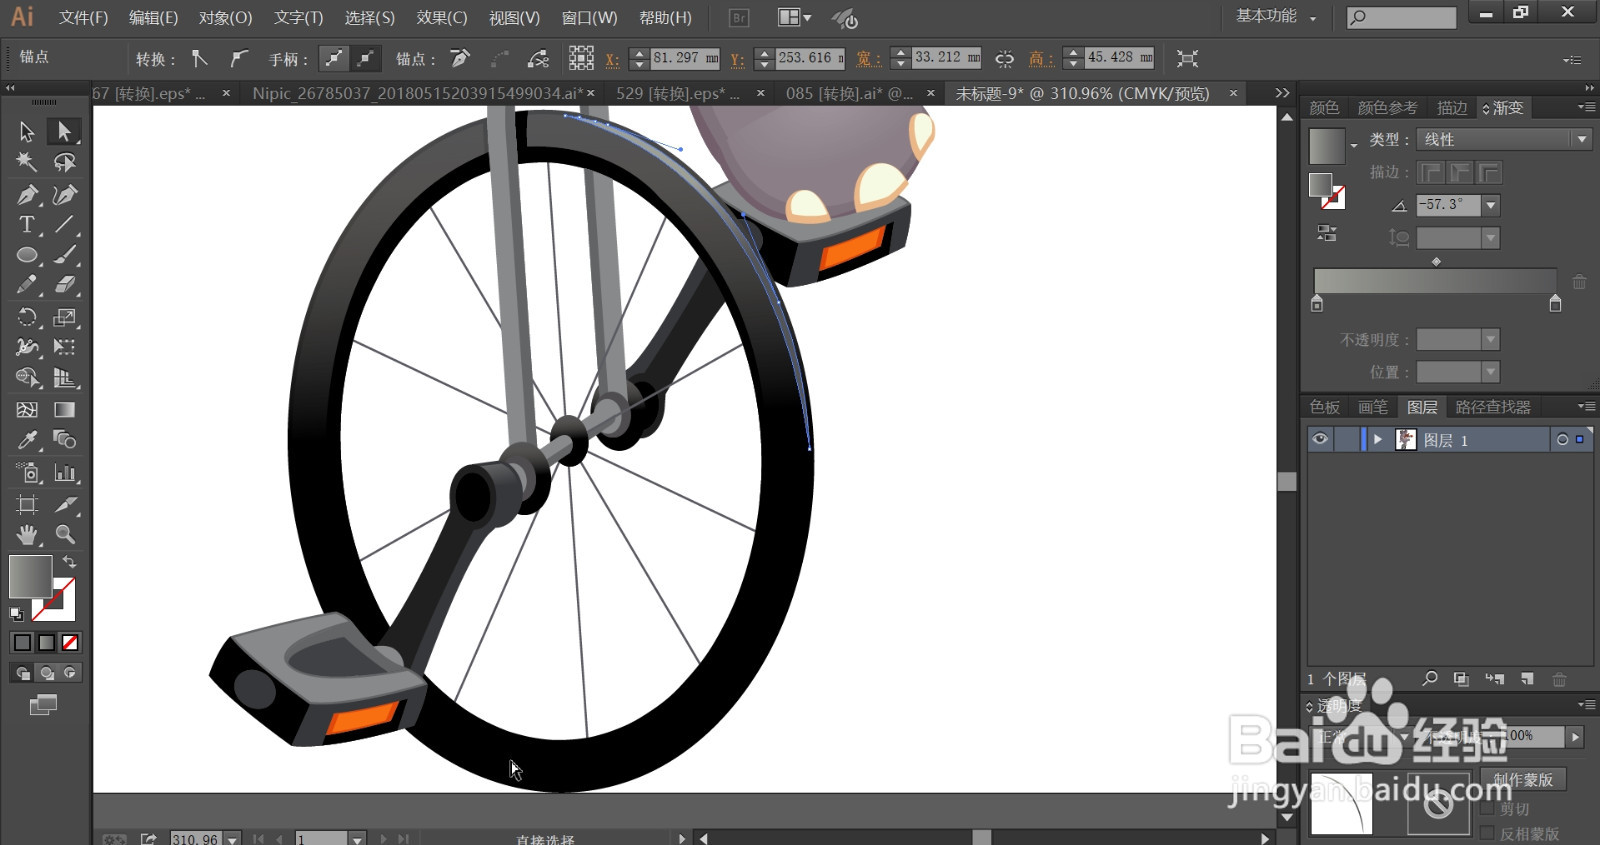Screen dimensions: 1600x845
Task: Activate the Hand tool
Action: (x=27, y=534)
